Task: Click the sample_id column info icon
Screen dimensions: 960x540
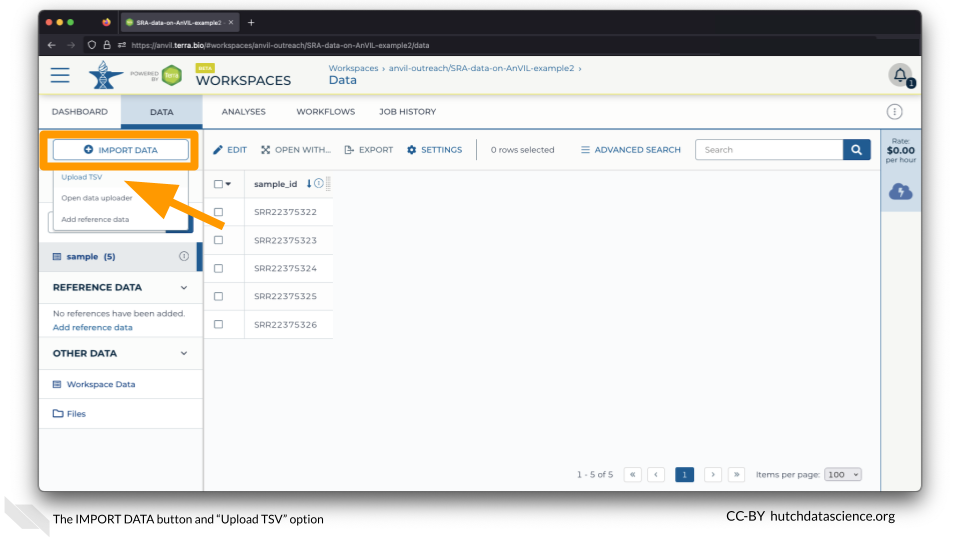Action: click(x=318, y=183)
